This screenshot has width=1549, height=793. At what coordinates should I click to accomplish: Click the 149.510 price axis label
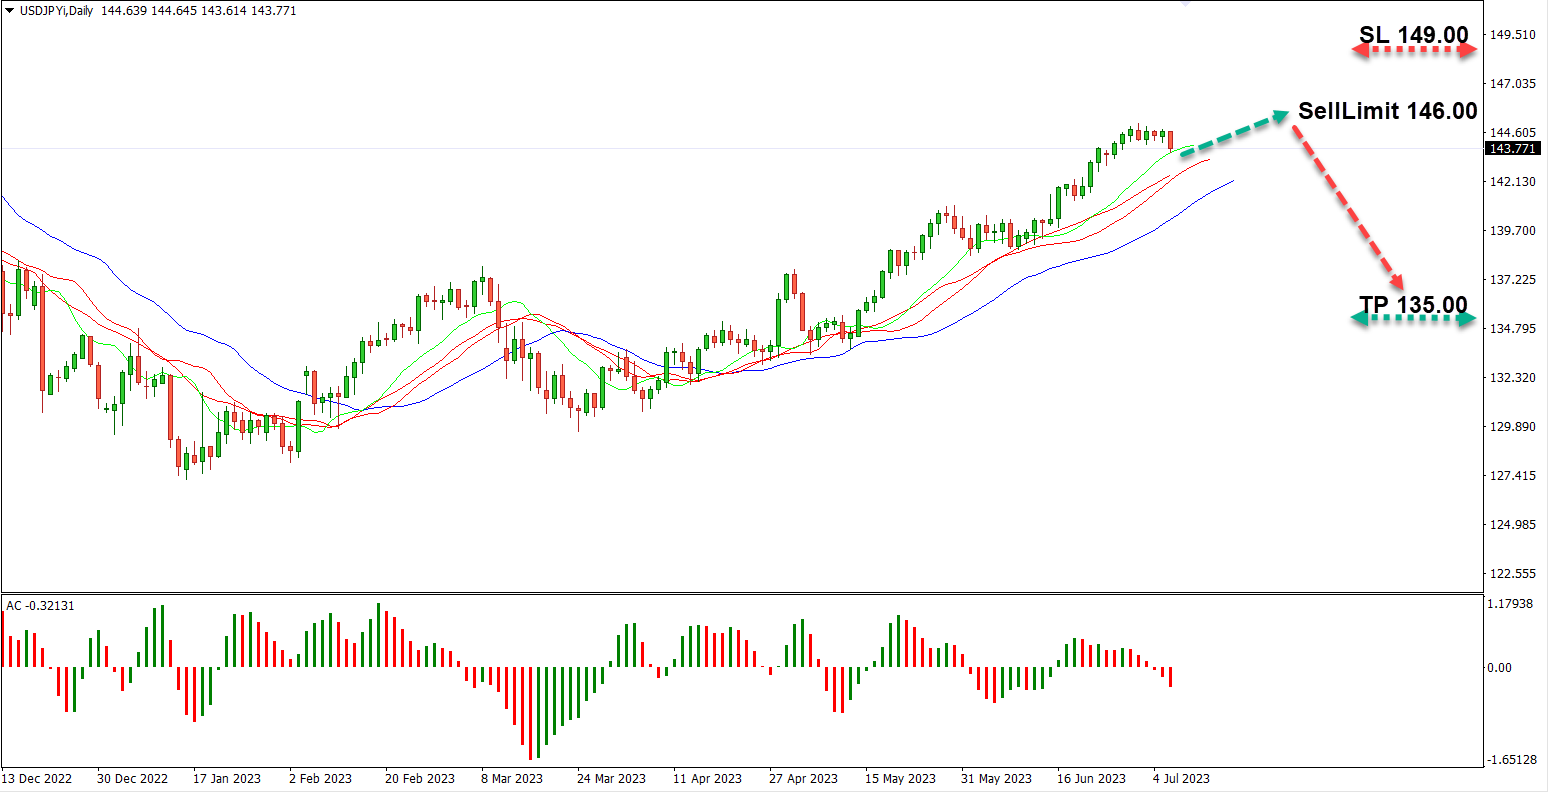[1513, 34]
